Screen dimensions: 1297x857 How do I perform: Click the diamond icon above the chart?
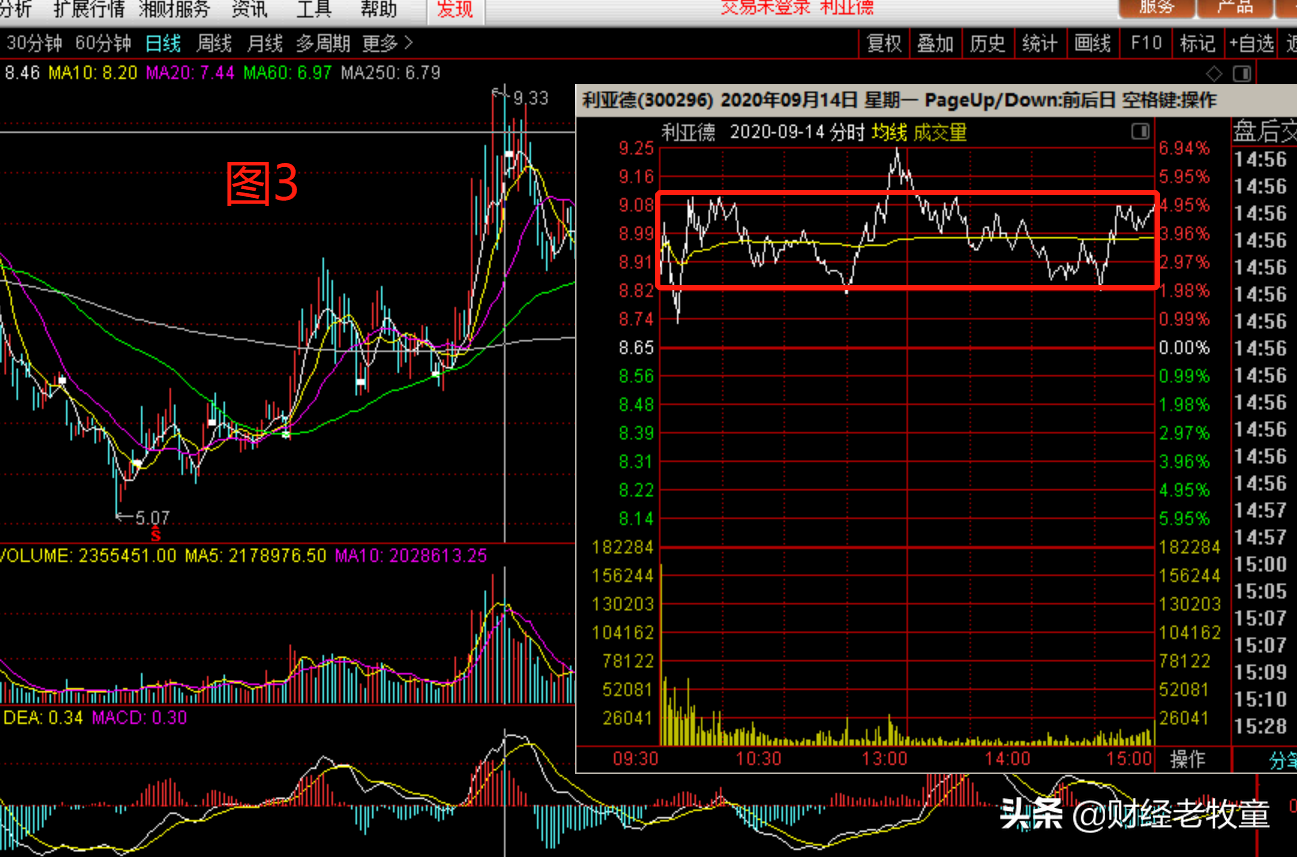tap(1214, 73)
